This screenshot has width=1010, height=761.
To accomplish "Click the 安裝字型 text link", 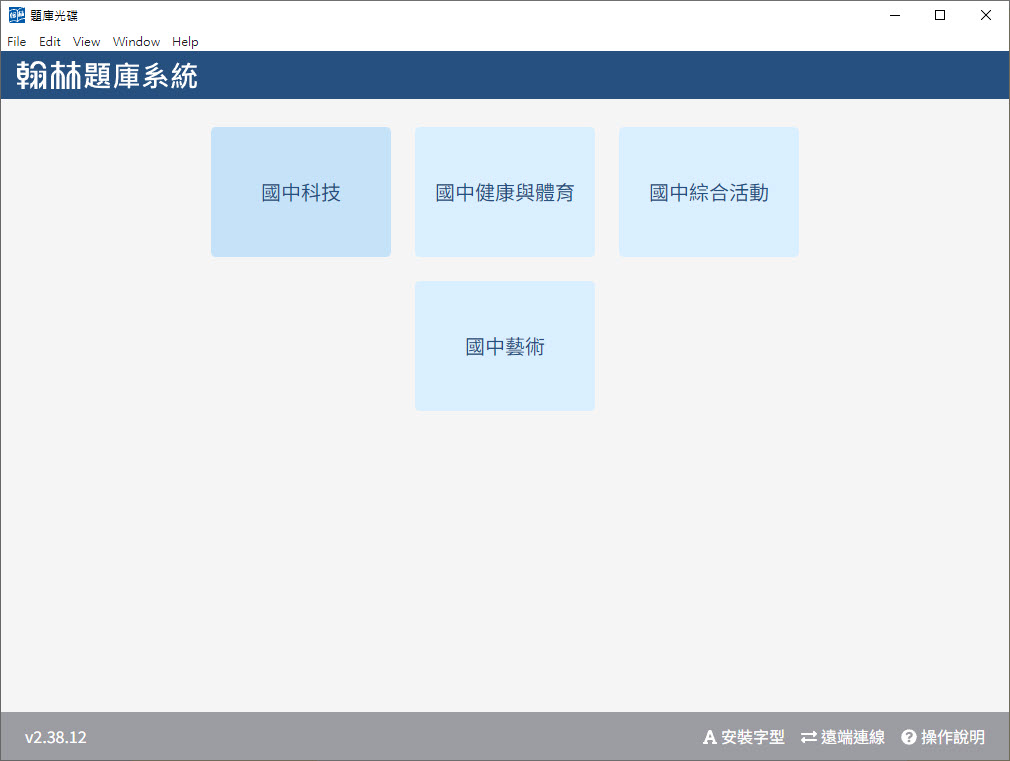I will click(752, 737).
